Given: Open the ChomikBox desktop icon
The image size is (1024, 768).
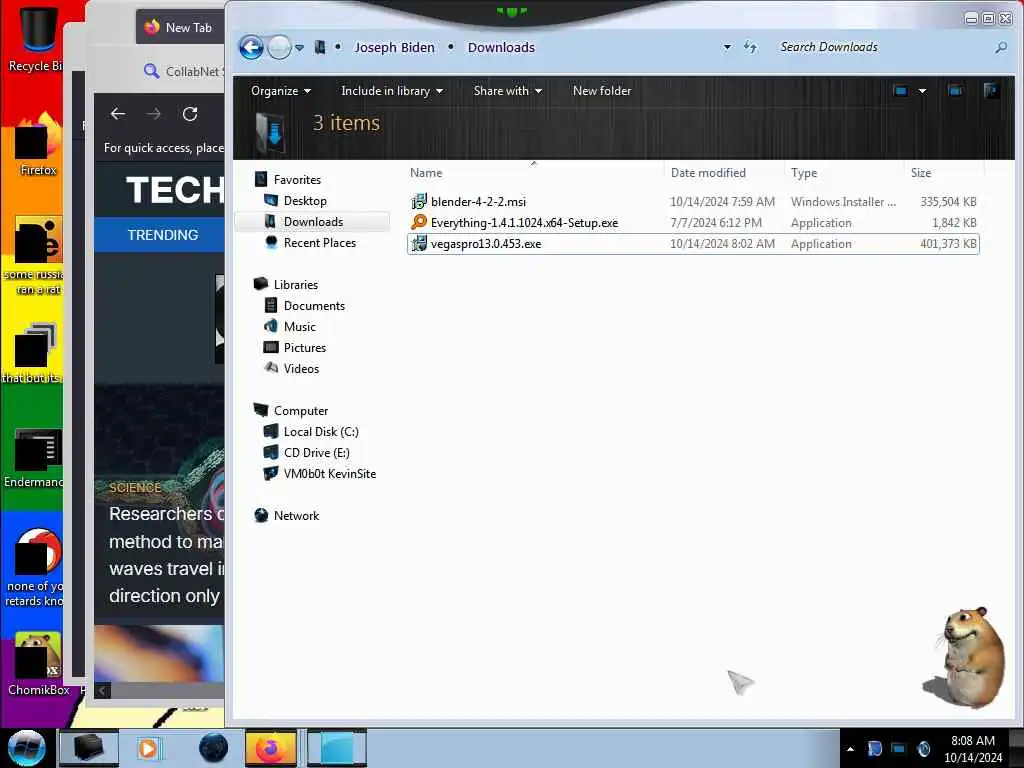Looking at the screenshot, I should [x=38, y=664].
